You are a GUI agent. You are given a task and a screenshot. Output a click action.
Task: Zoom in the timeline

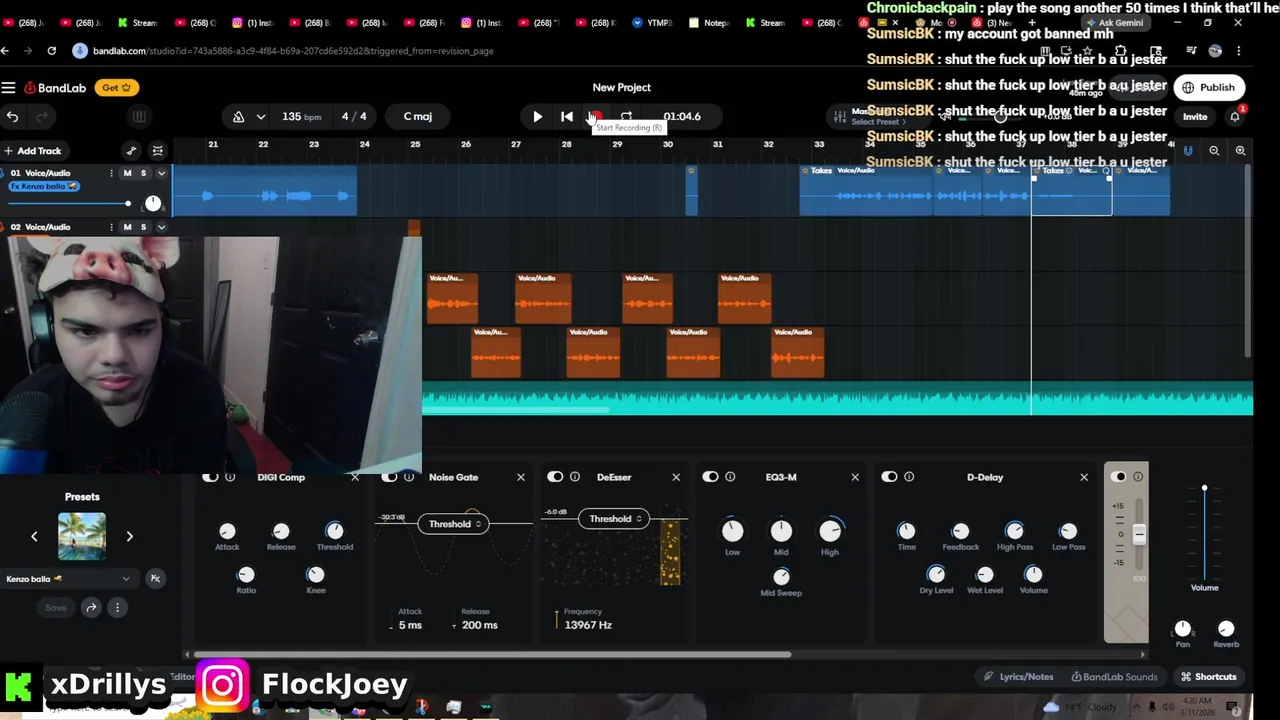tap(1240, 151)
